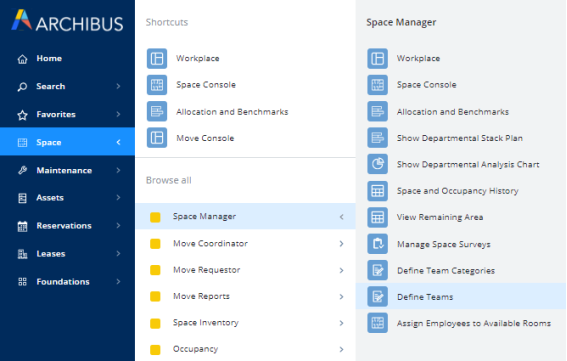Click the Define Teams edit icon

[378, 297]
